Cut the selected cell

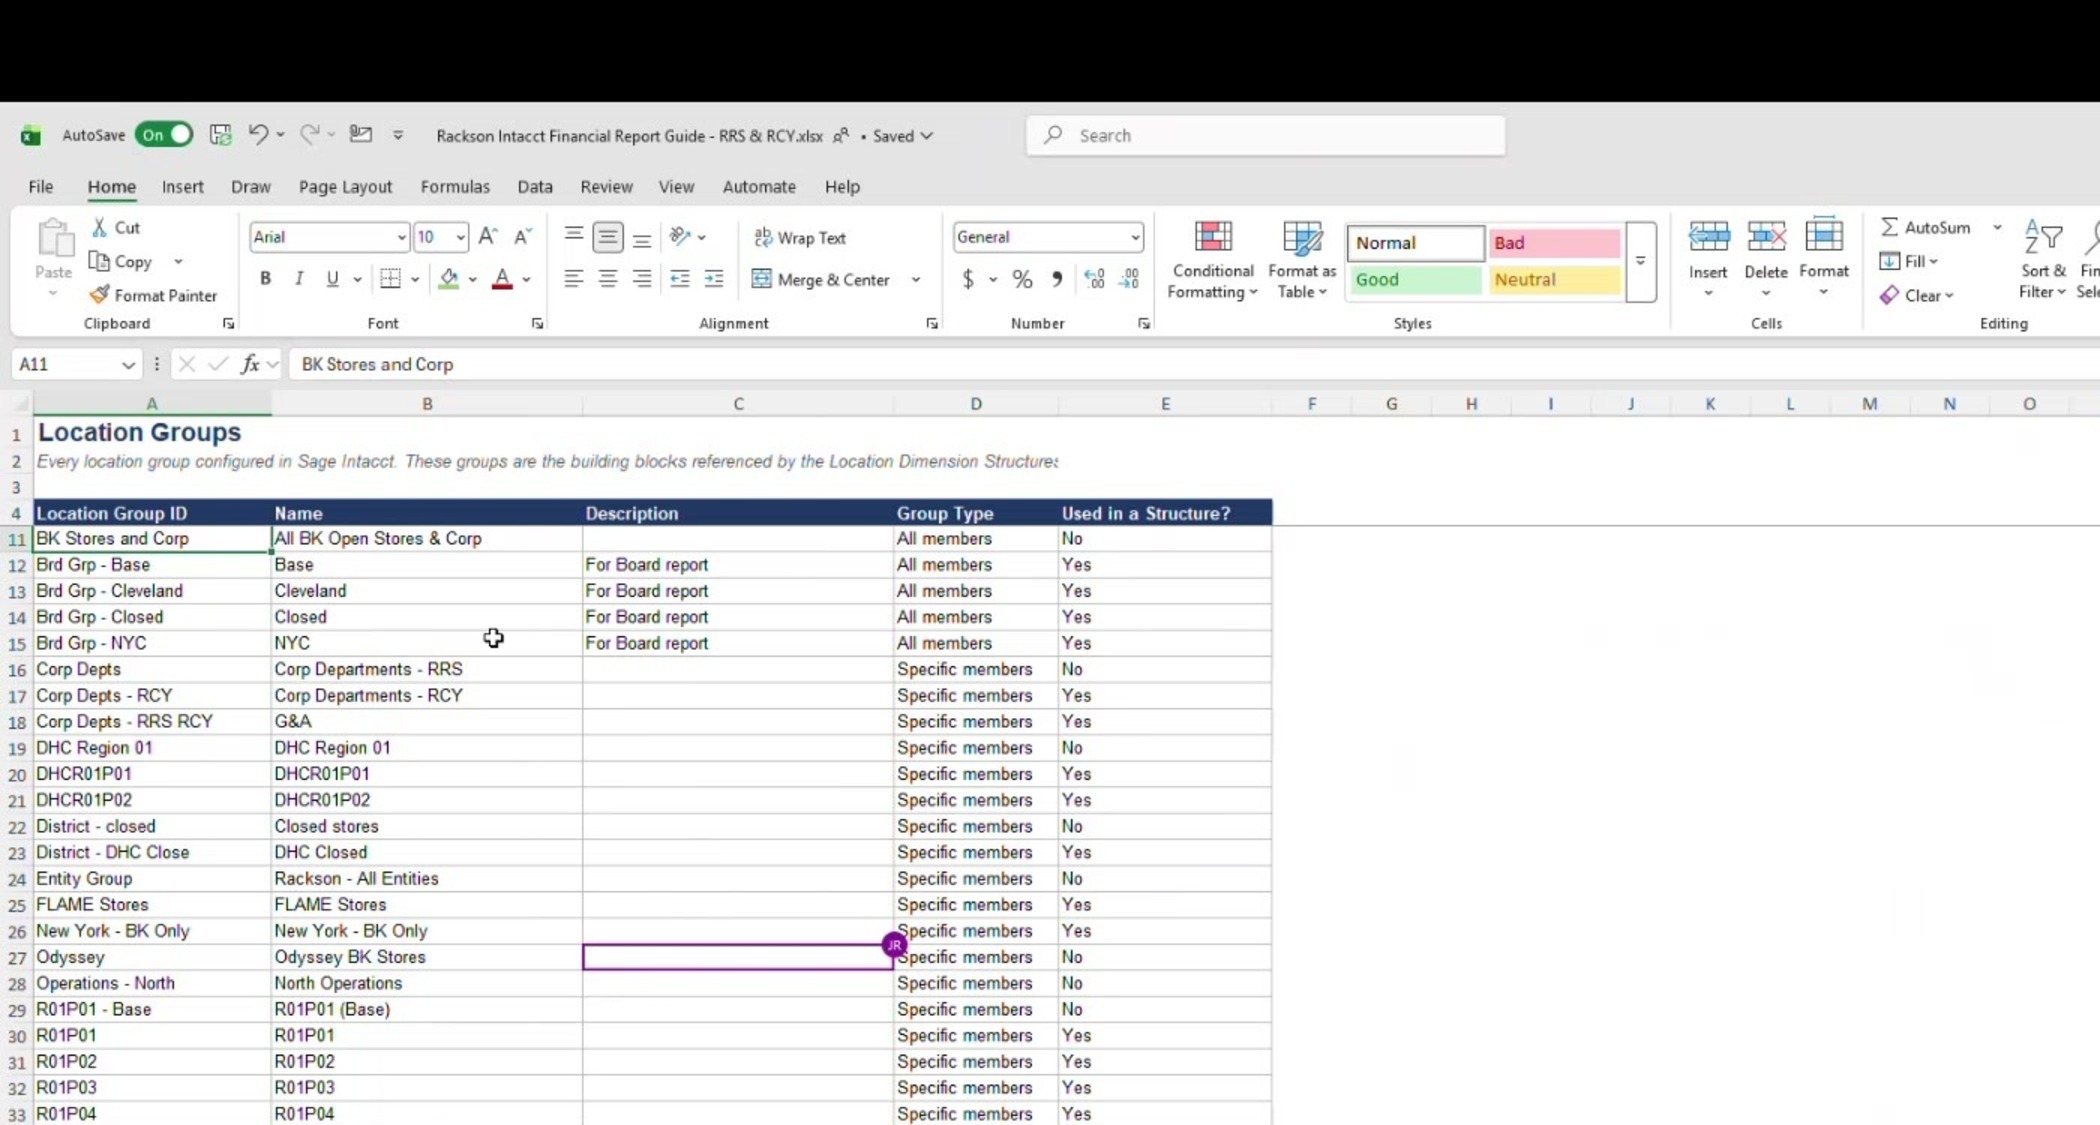(116, 228)
